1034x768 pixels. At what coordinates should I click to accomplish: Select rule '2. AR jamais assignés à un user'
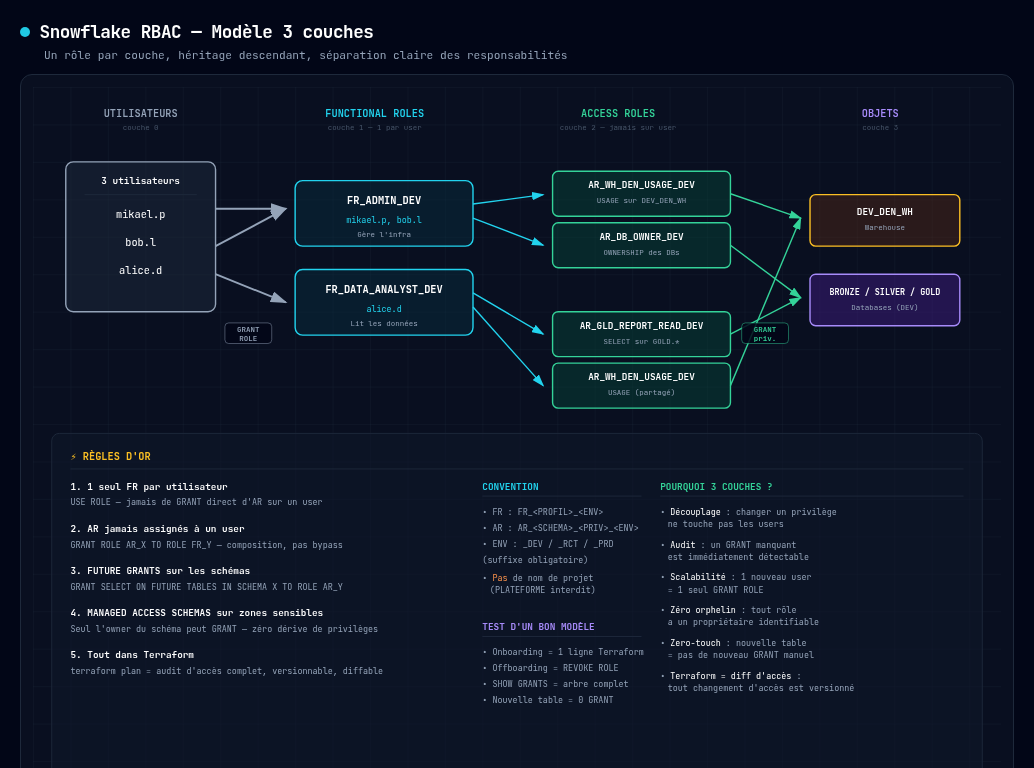(158, 529)
